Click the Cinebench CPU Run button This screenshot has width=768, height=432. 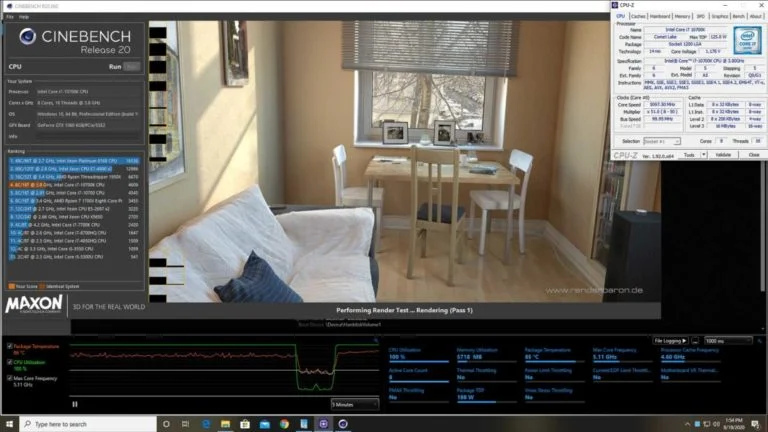(115, 67)
